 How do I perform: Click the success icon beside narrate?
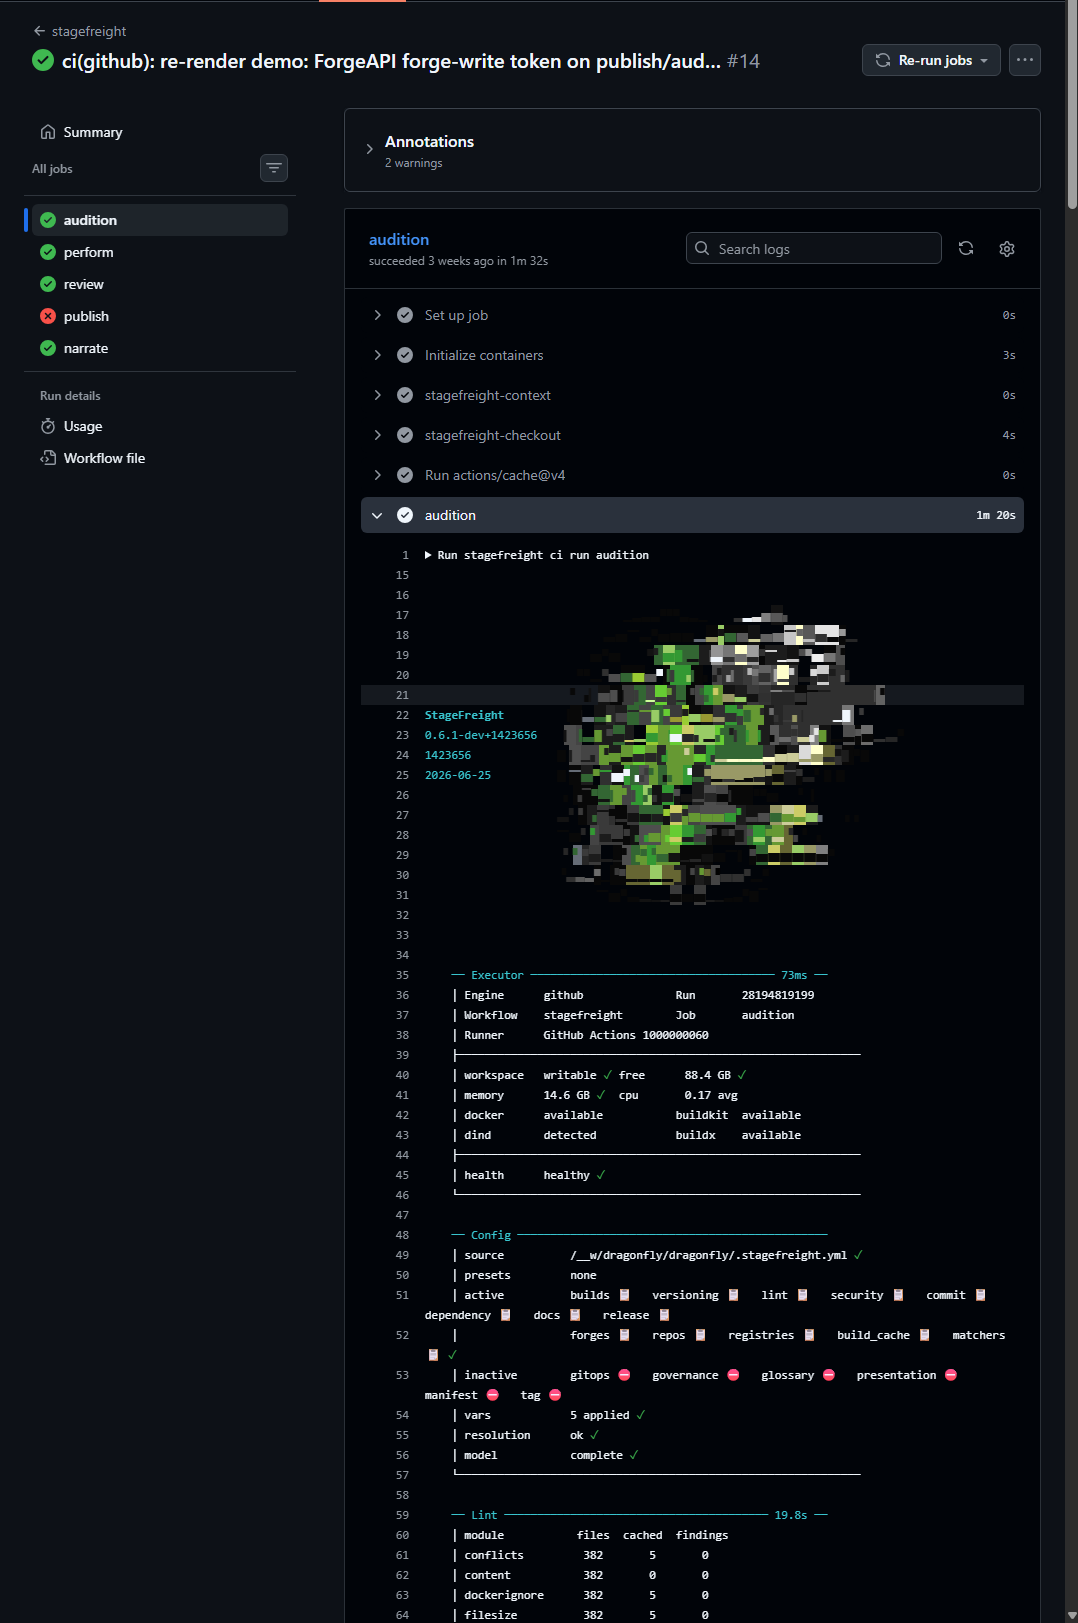(48, 348)
